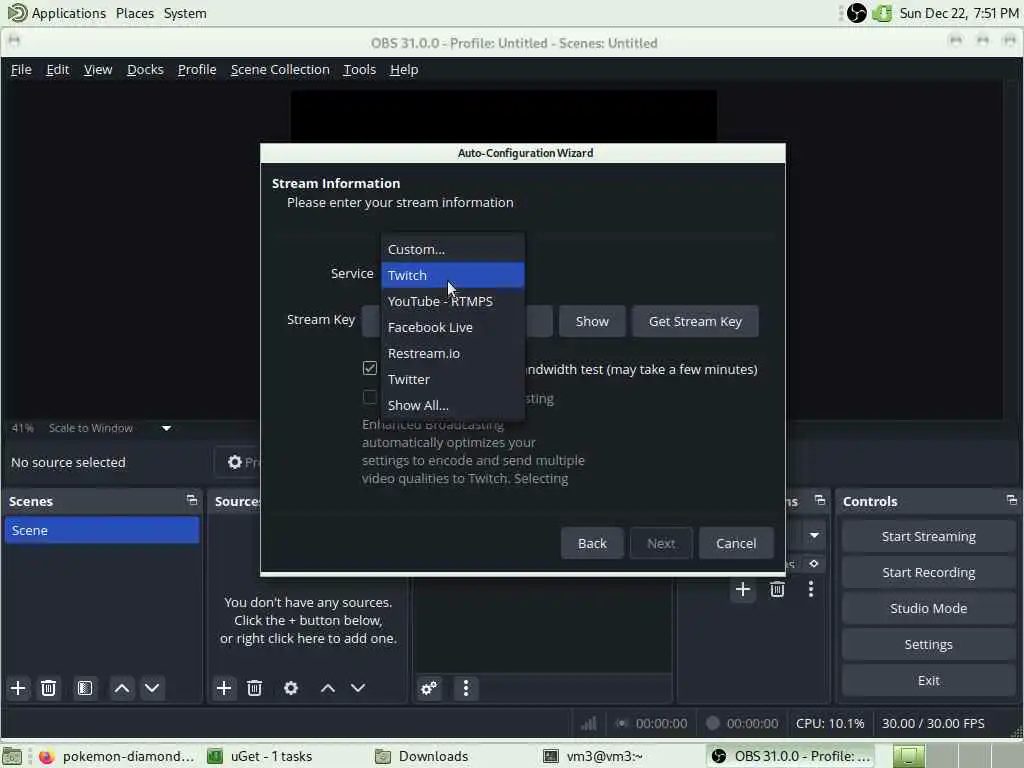Click the Firefox icon in taskbar
This screenshot has width=1024, height=768.
(46, 756)
